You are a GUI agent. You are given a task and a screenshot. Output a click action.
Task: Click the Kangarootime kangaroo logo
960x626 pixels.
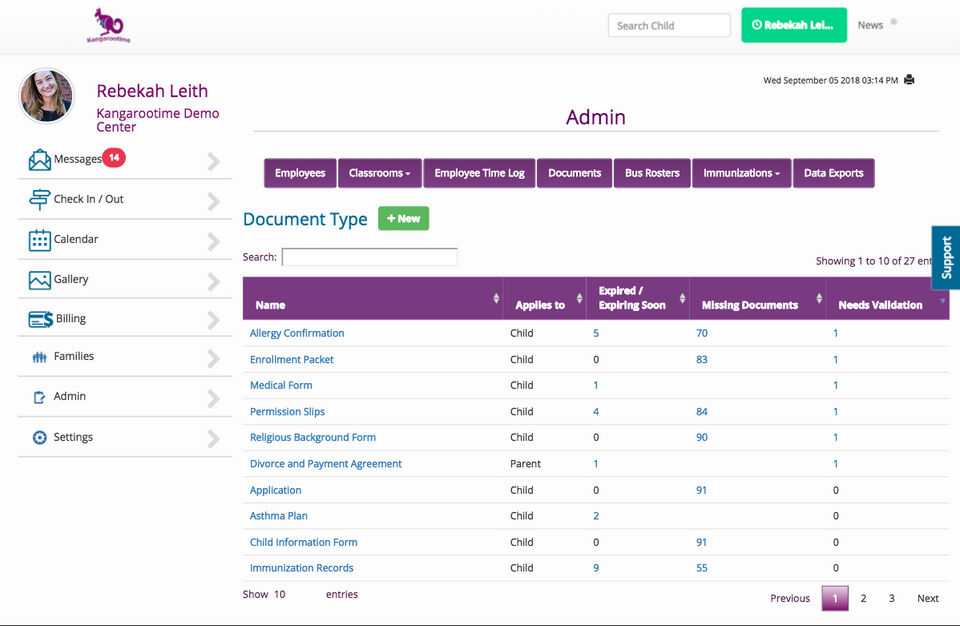[108, 25]
